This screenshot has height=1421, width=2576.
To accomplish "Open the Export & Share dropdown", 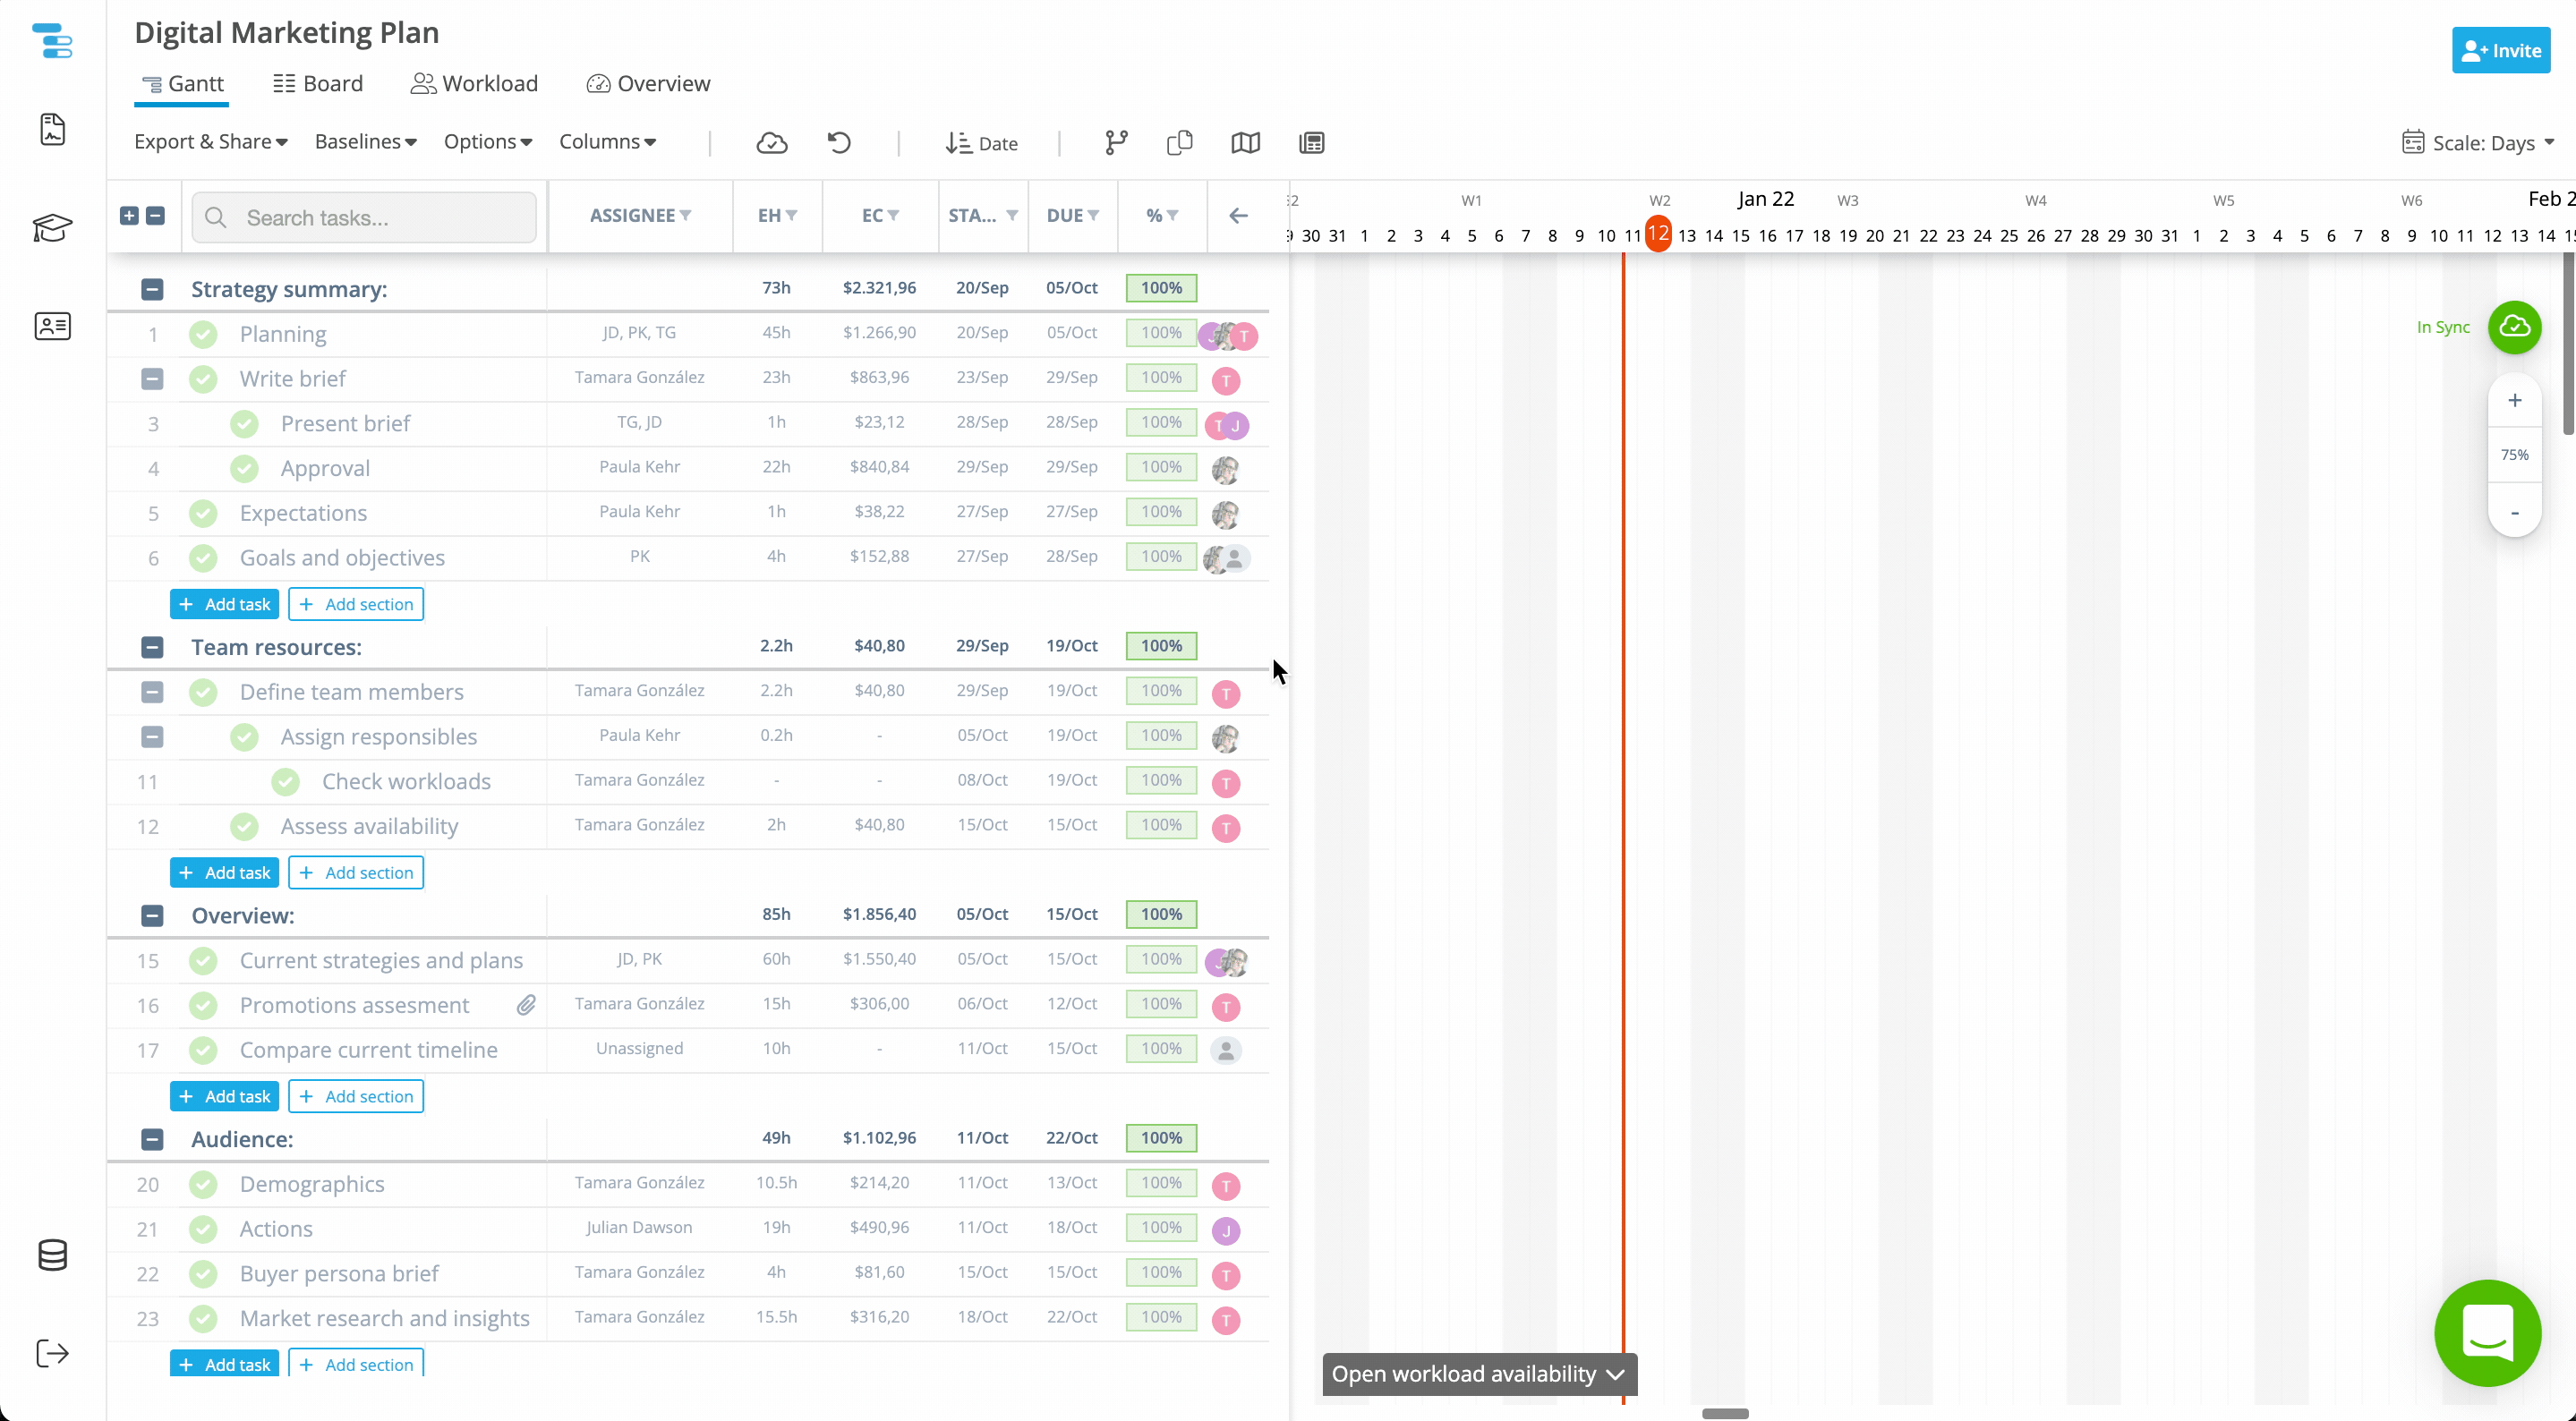I will pos(211,142).
